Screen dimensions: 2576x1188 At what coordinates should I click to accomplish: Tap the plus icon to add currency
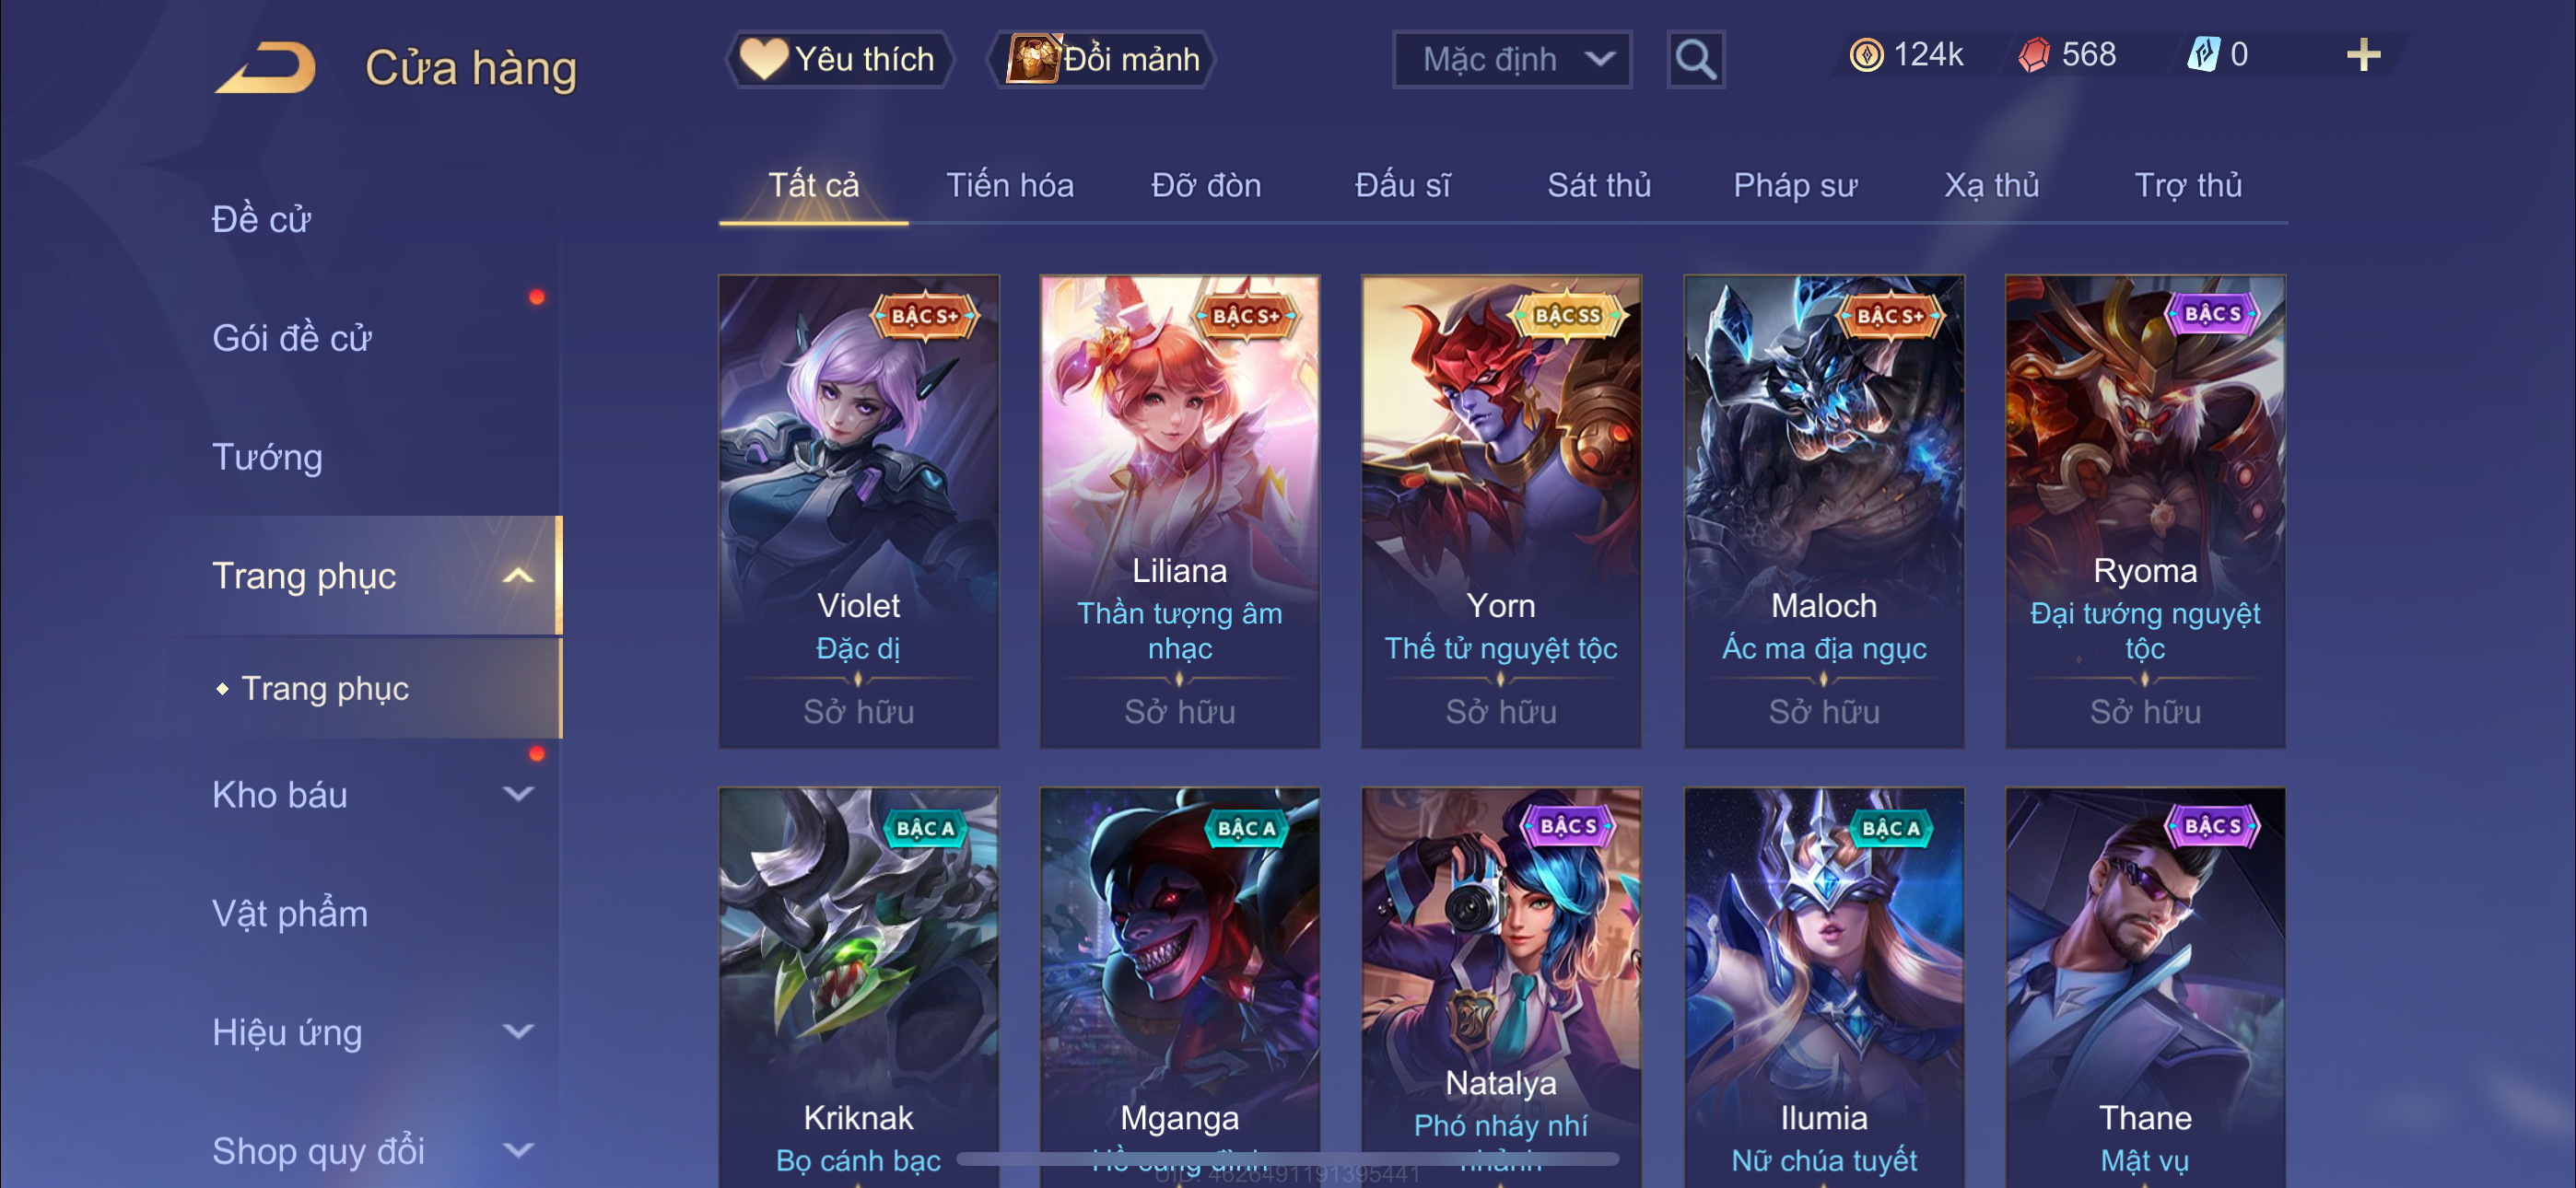tap(2363, 55)
